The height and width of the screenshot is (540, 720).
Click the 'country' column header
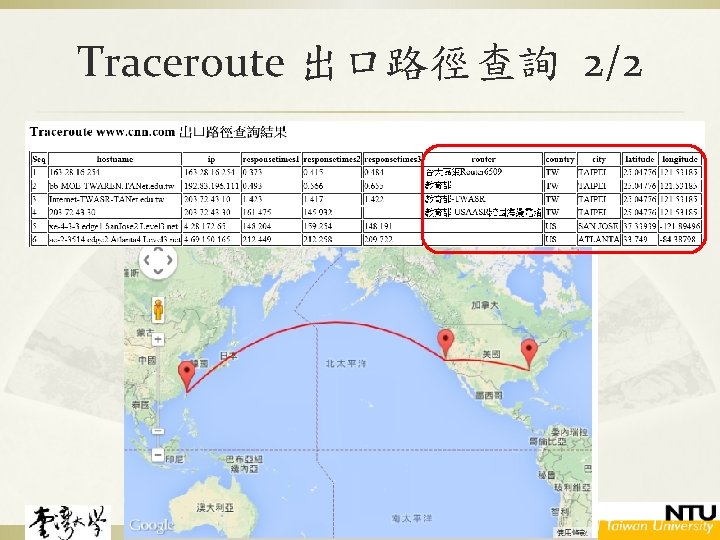[x=560, y=159]
